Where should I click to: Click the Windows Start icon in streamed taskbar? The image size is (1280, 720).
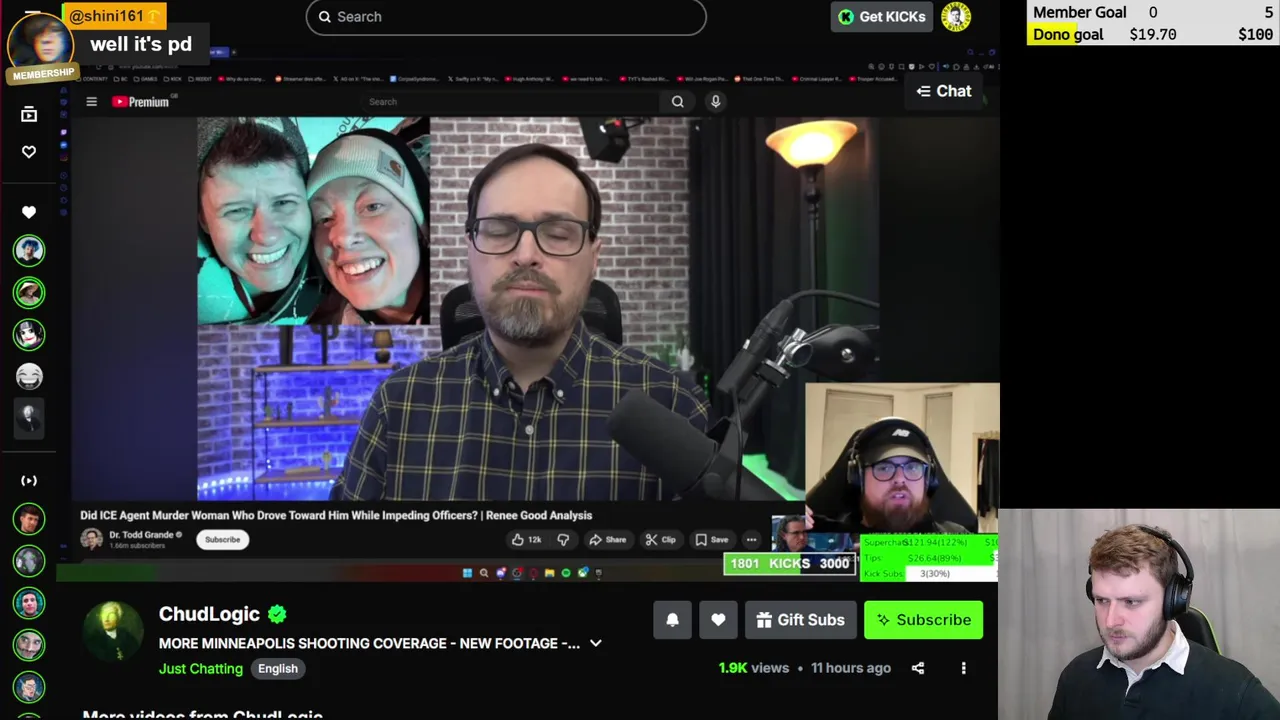point(467,573)
